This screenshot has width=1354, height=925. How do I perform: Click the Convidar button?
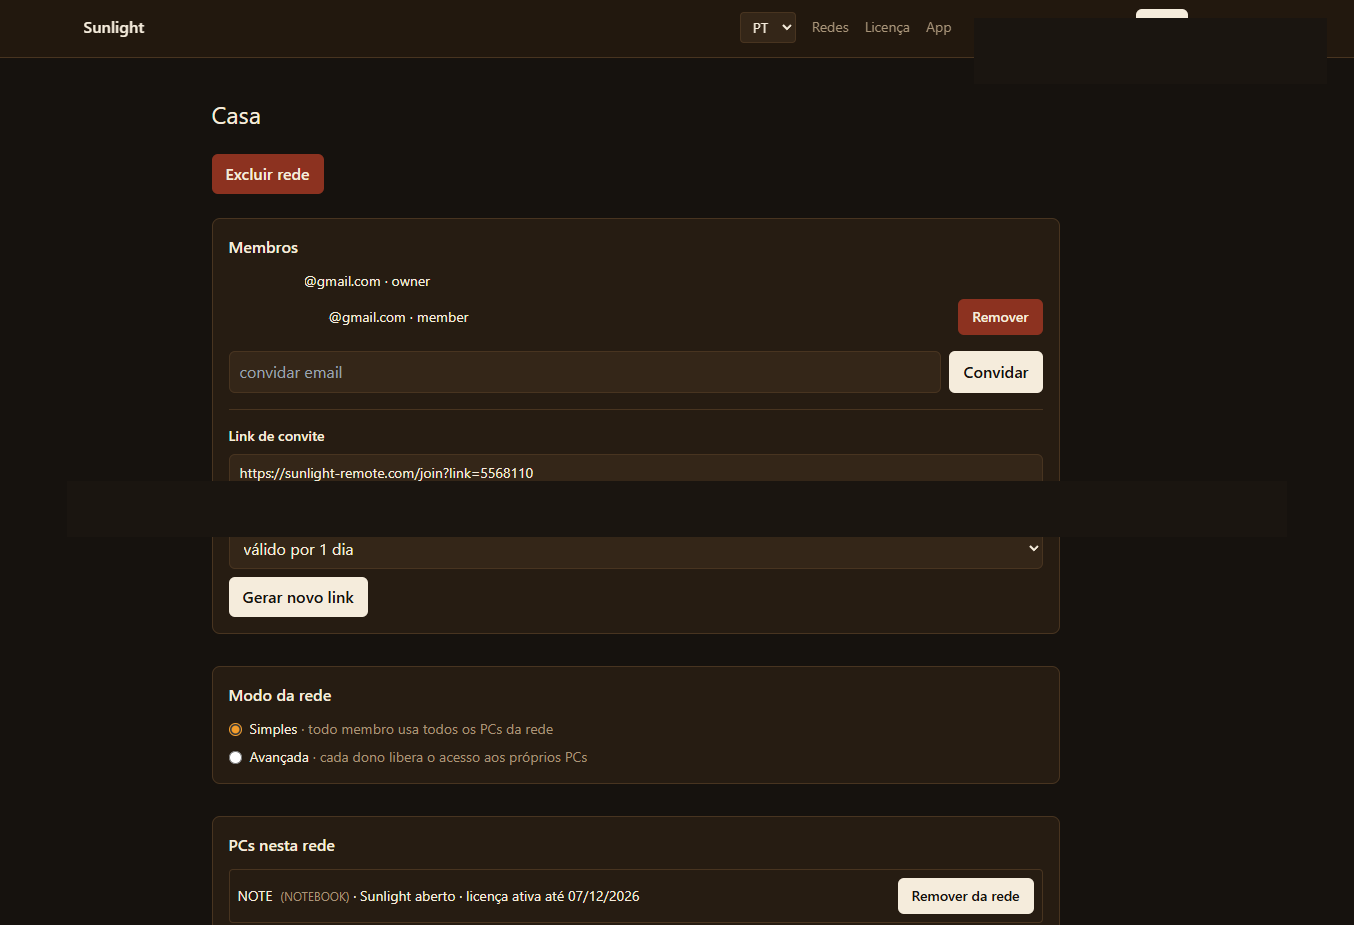[995, 372]
